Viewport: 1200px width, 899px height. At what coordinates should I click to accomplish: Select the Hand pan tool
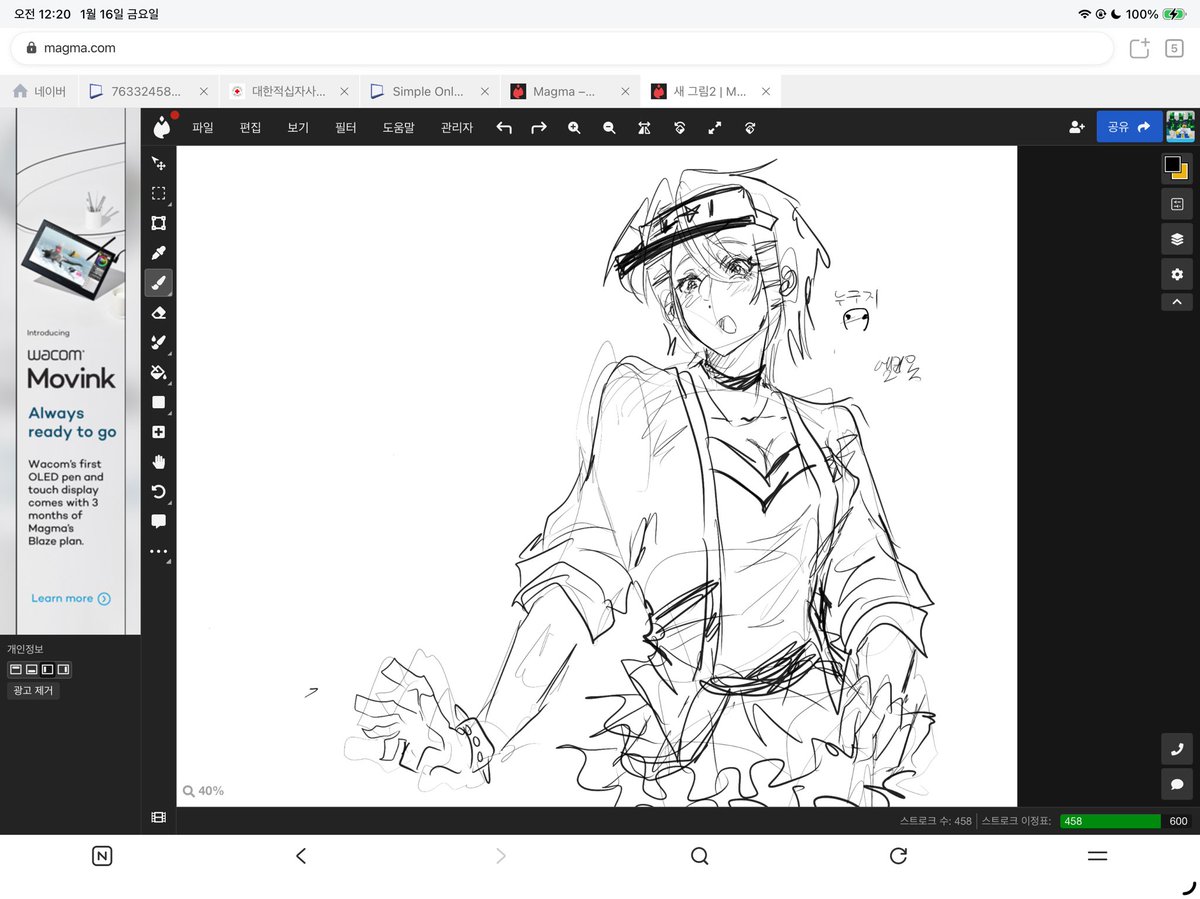(x=158, y=462)
